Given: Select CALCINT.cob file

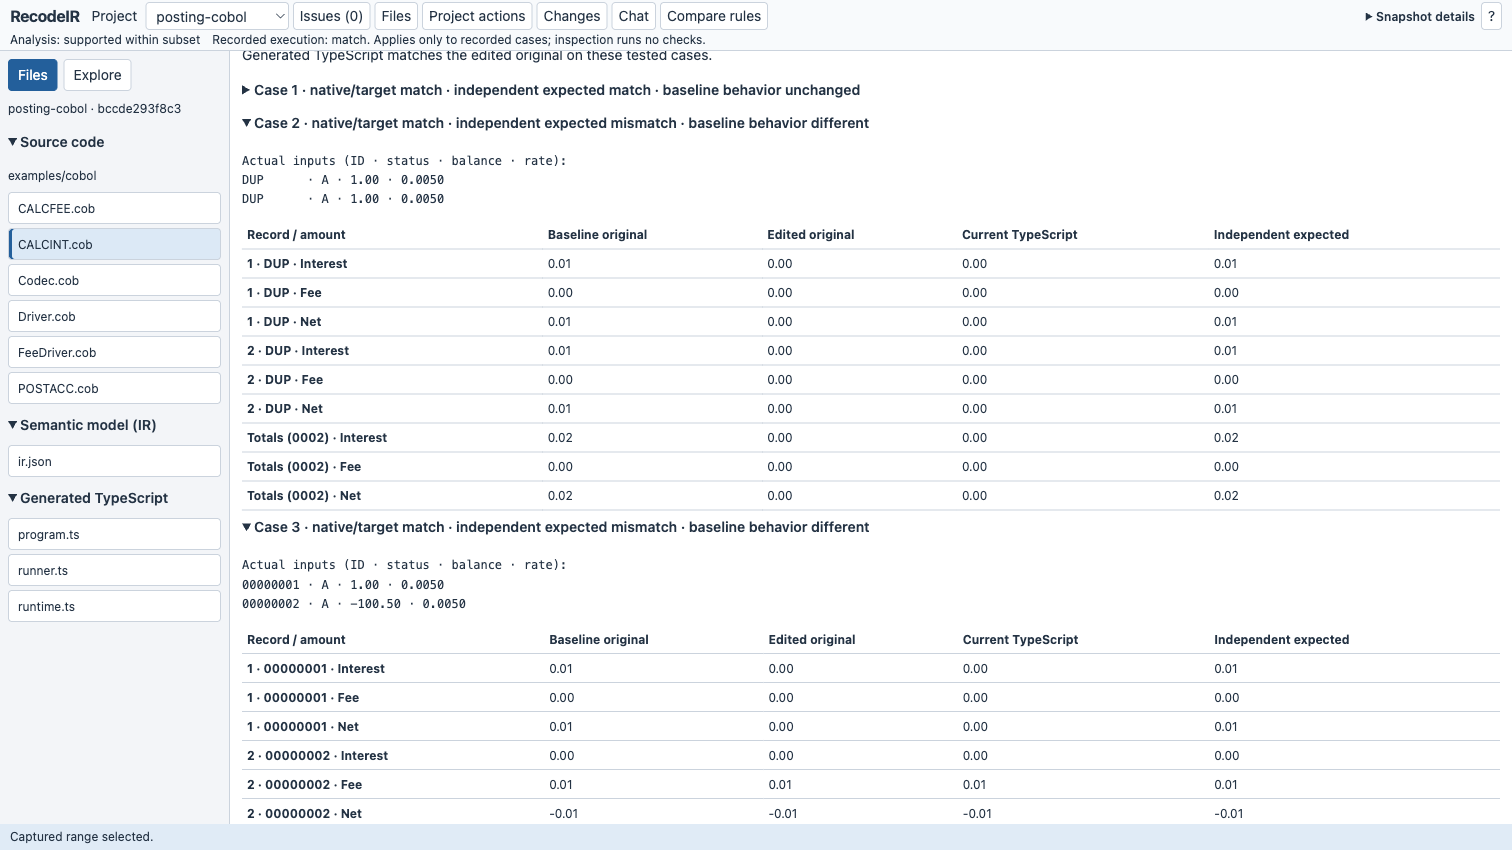Looking at the screenshot, I should point(114,244).
